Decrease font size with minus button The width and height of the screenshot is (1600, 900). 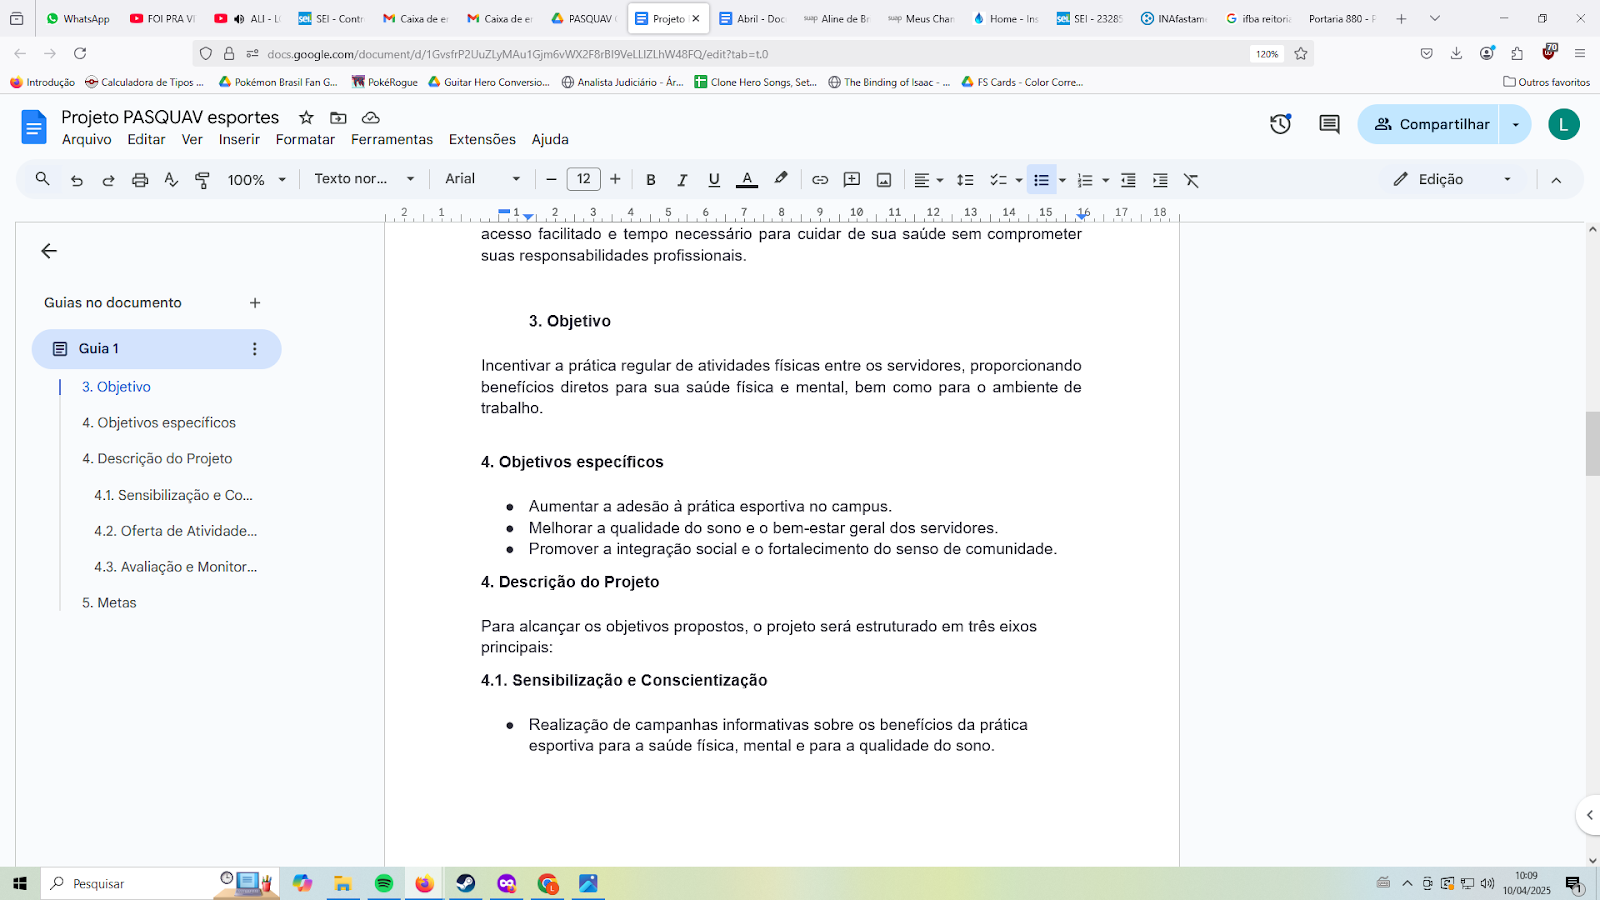click(551, 179)
